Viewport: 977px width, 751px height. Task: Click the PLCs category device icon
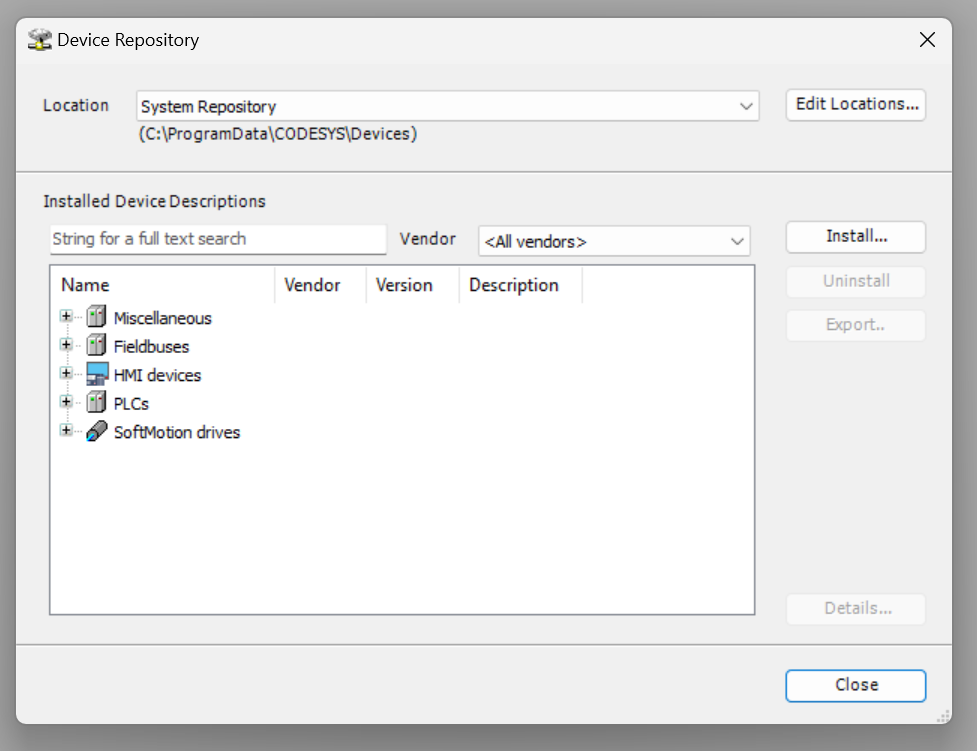(x=97, y=402)
